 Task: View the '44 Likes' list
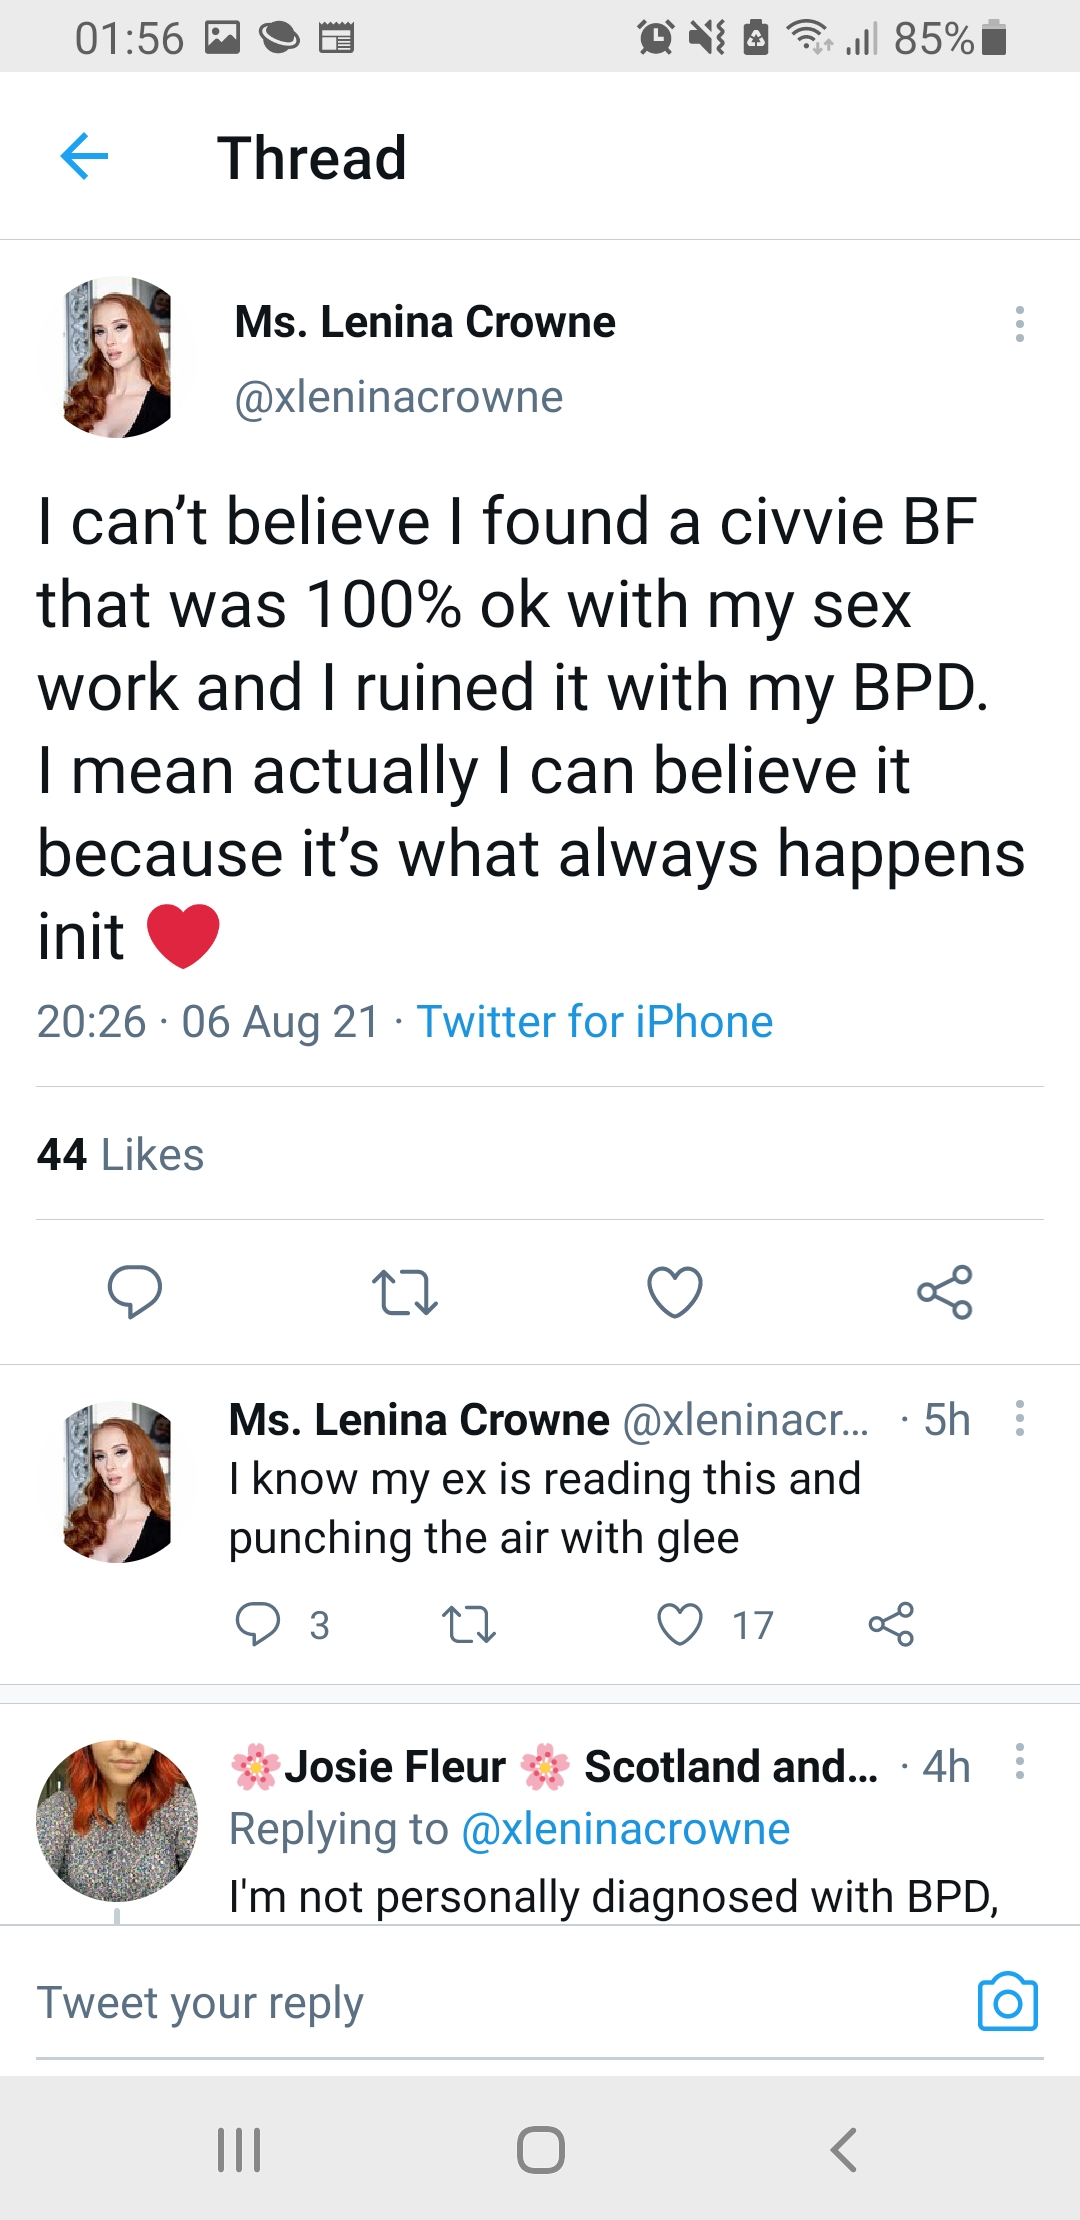(x=121, y=1155)
